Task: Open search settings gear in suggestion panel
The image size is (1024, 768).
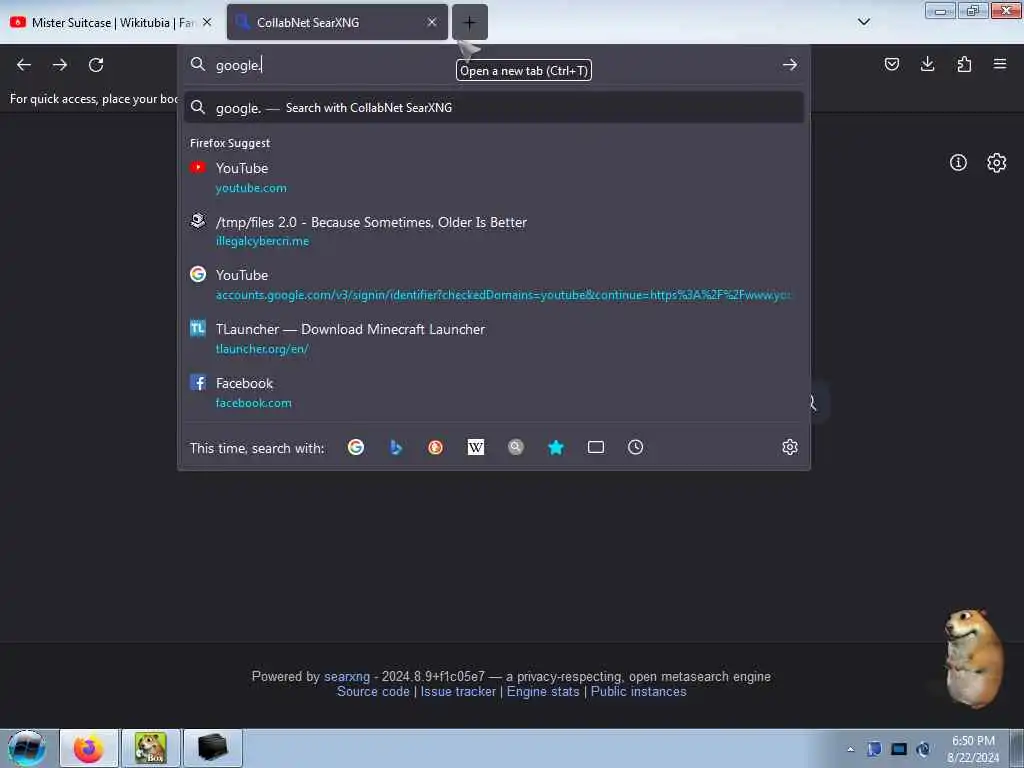Action: click(790, 447)
